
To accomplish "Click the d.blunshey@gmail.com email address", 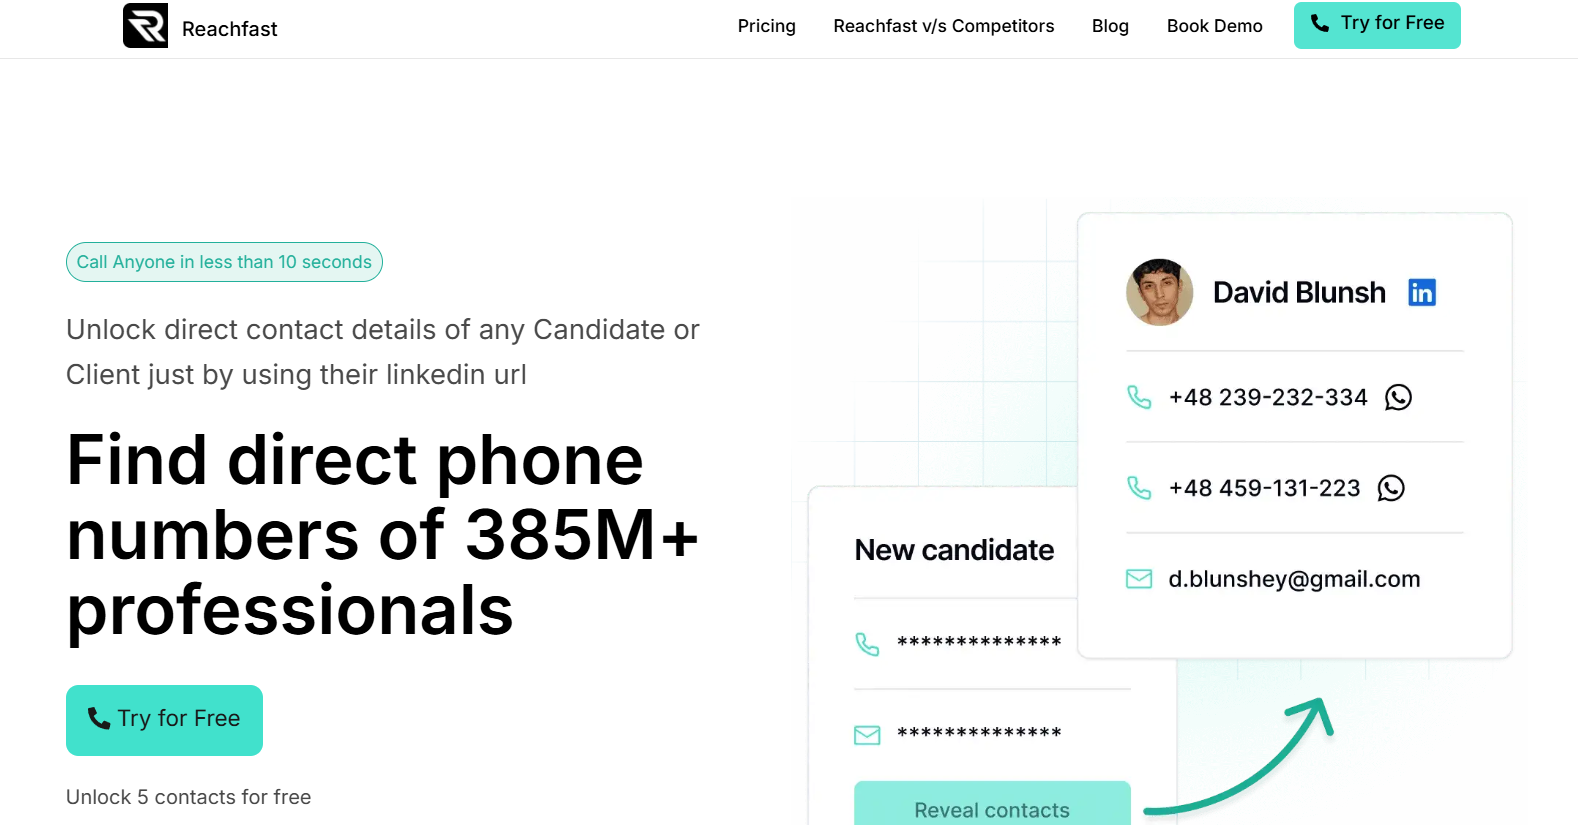I will pyautogui.click(x=1294, y=579).
